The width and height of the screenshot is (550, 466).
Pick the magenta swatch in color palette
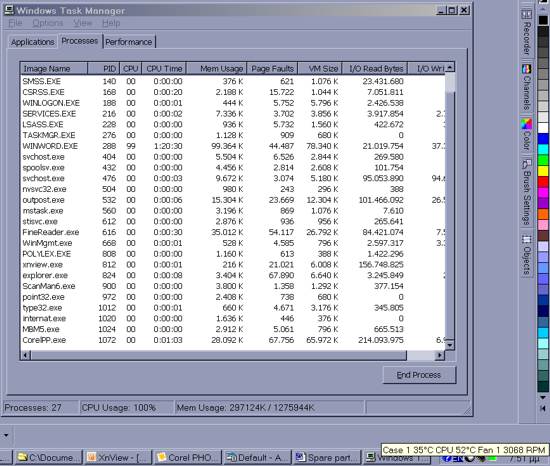543,193
